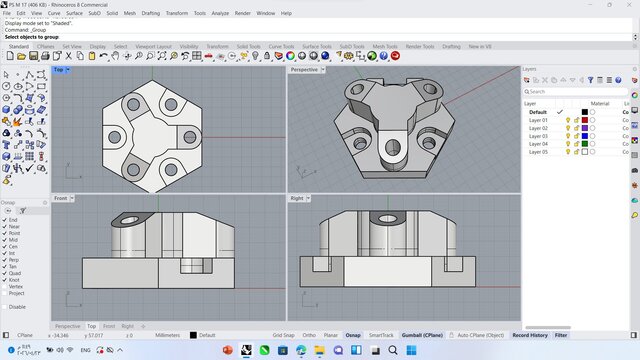Click Filter in status bar
The width and height of the screenshot is (640, 360).
(x=561, y=335)
